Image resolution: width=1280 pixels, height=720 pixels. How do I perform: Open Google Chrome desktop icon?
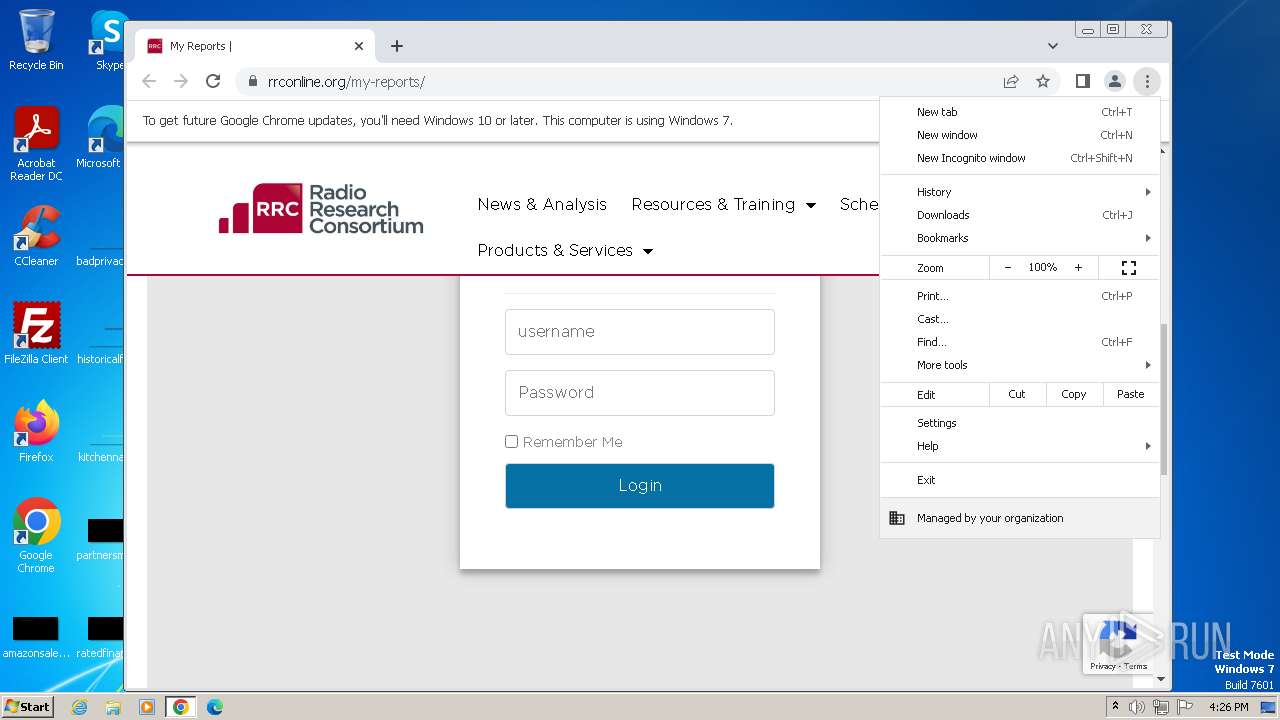pyautogui.click(x=36, y=536)
